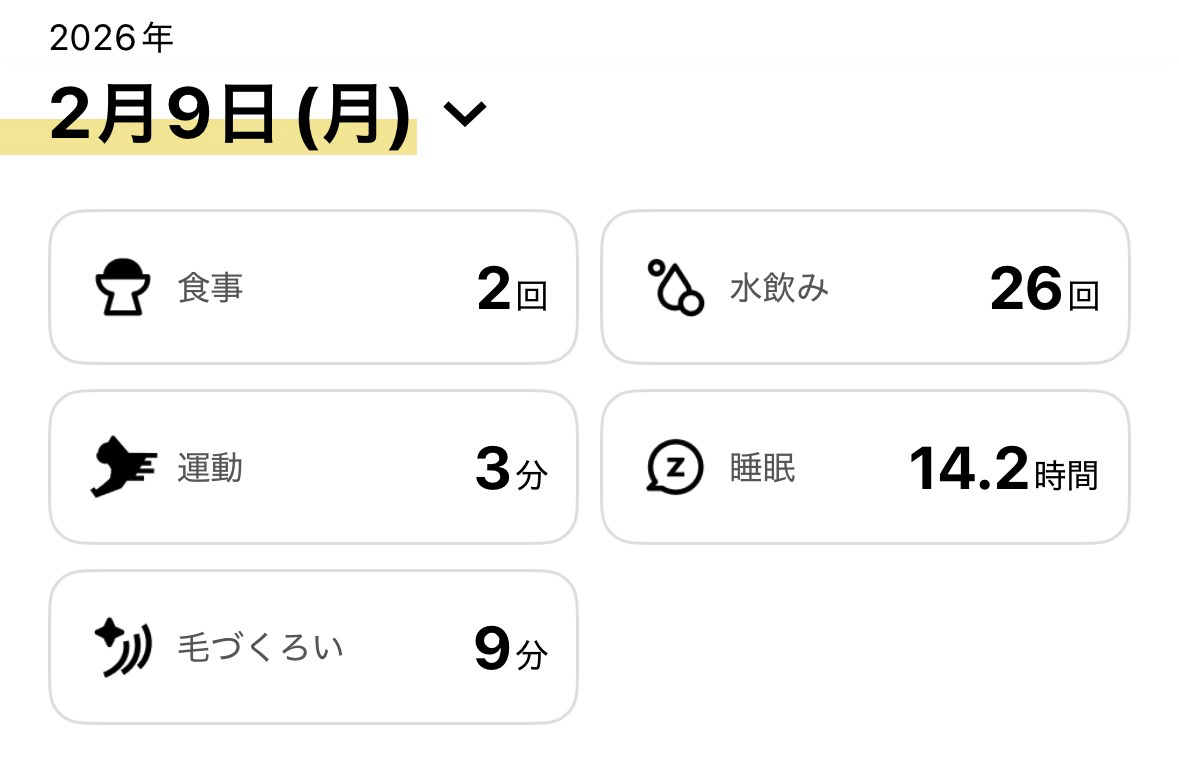Tap the 9分 grooming duration value

[511, 650]
